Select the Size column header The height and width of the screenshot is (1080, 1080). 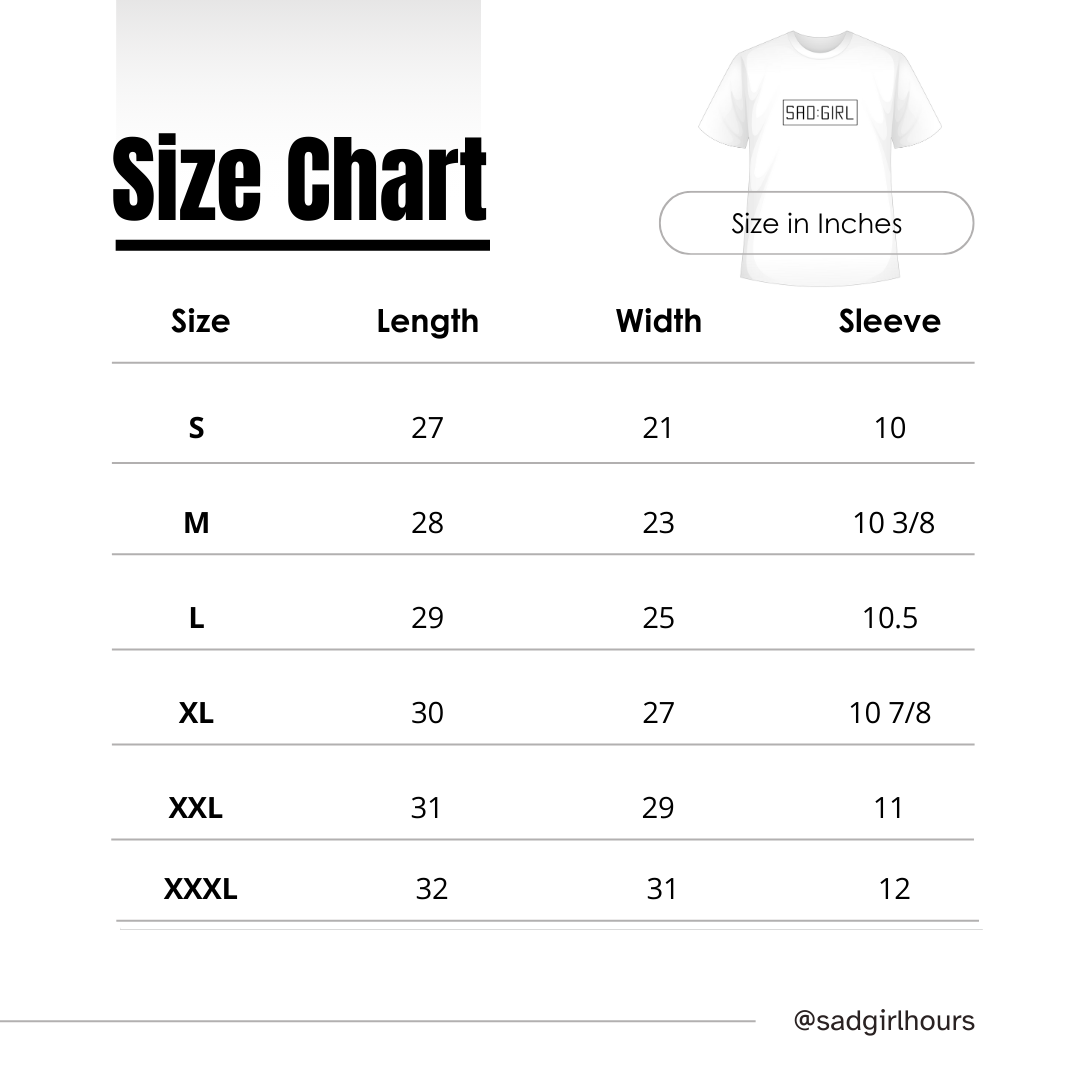click(x=200, y=321)
